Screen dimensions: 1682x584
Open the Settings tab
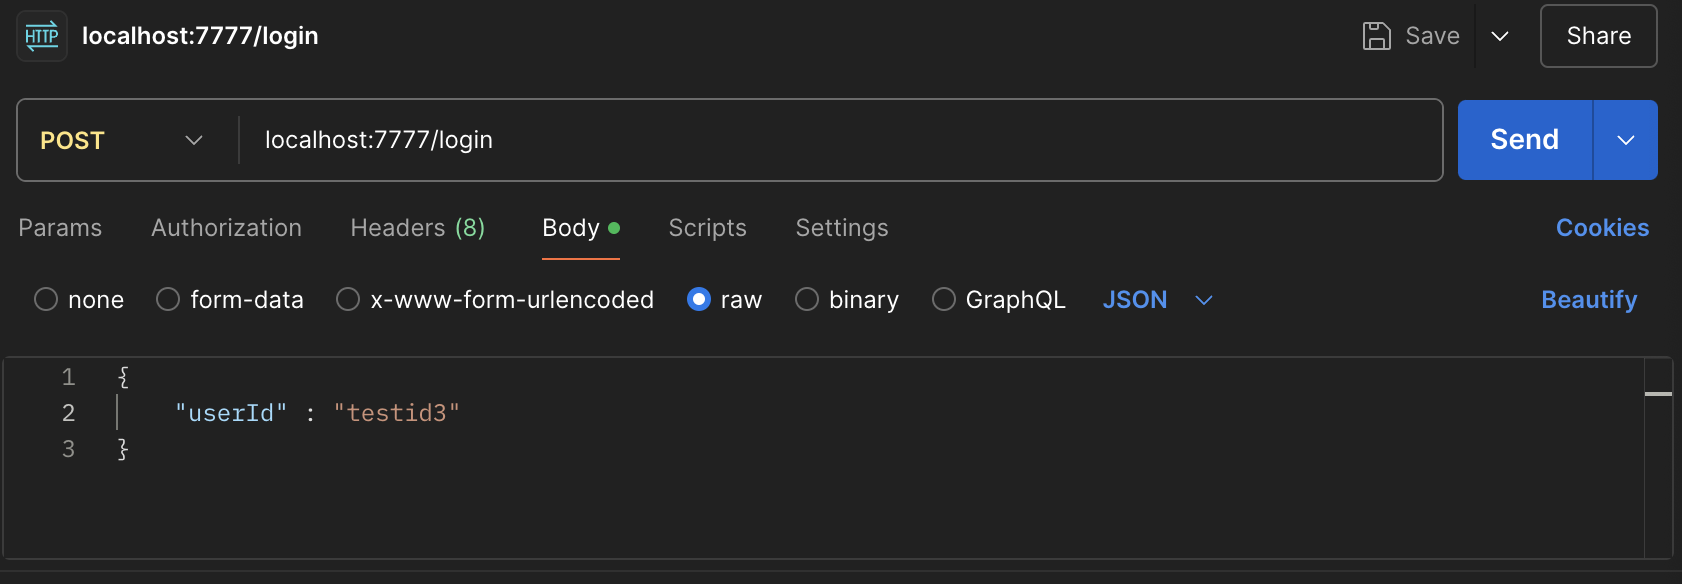(x=841, y=228)
